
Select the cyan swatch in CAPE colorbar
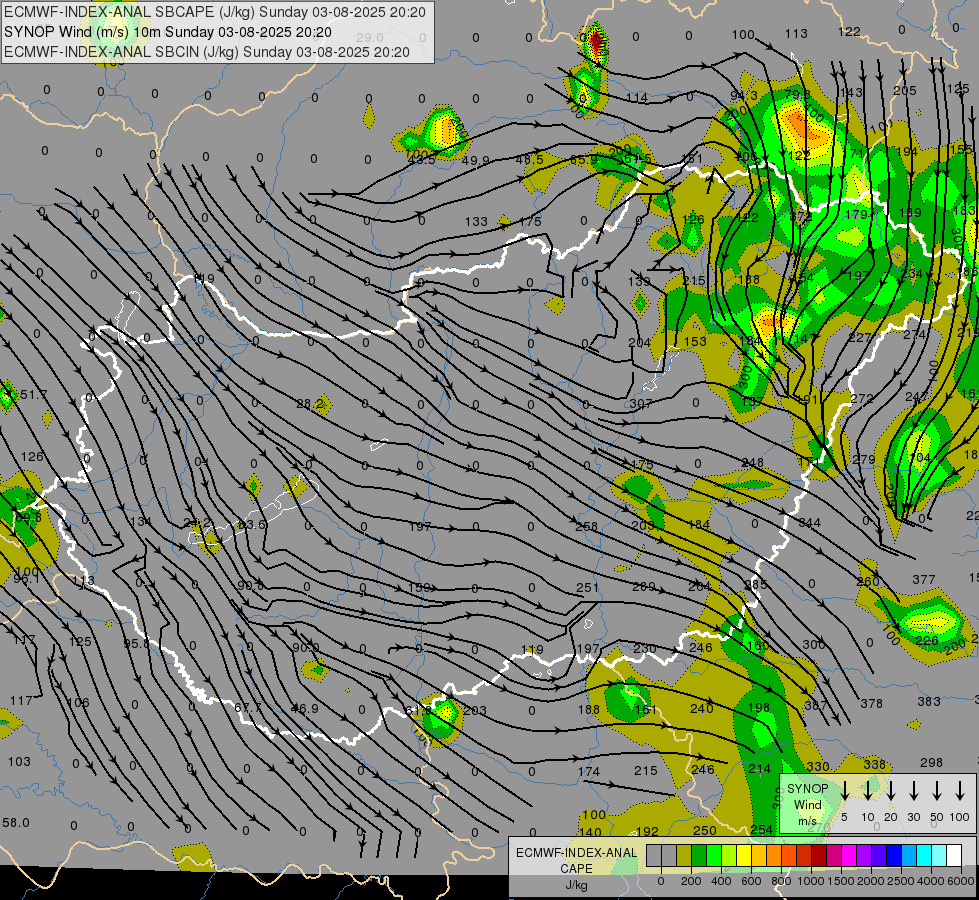[925, 856]
